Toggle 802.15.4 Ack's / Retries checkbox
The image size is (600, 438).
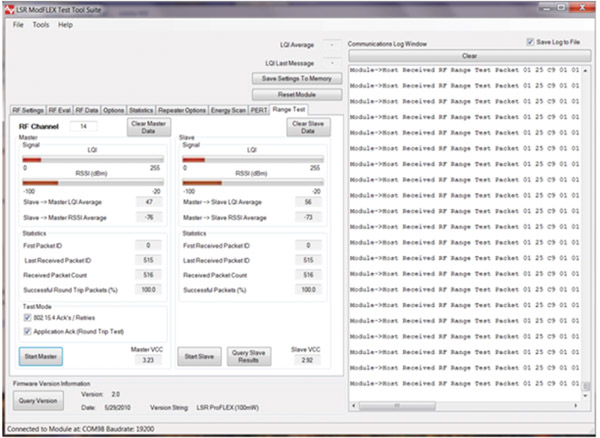pos(28,318)
